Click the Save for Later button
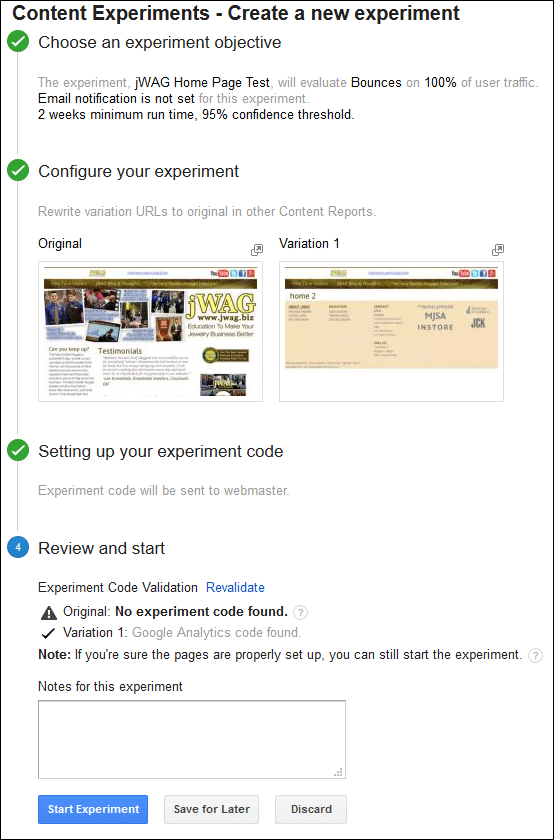This screenshot has height=840, width=554. point(212,809)
